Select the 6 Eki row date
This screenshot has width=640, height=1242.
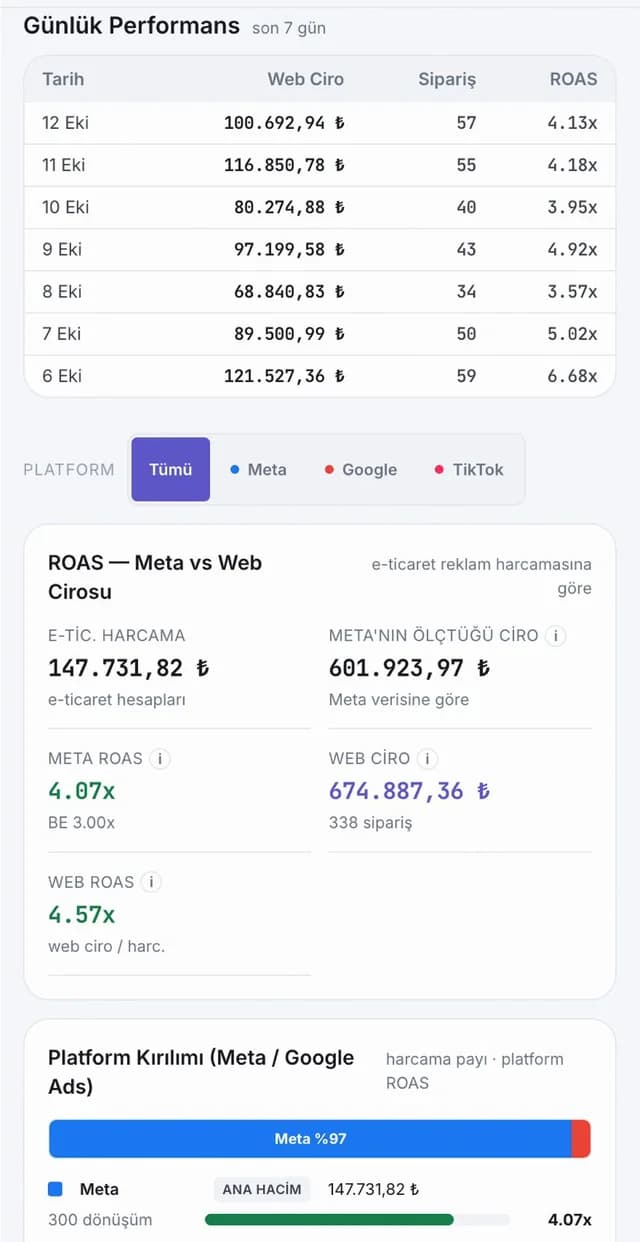[62, 376]
